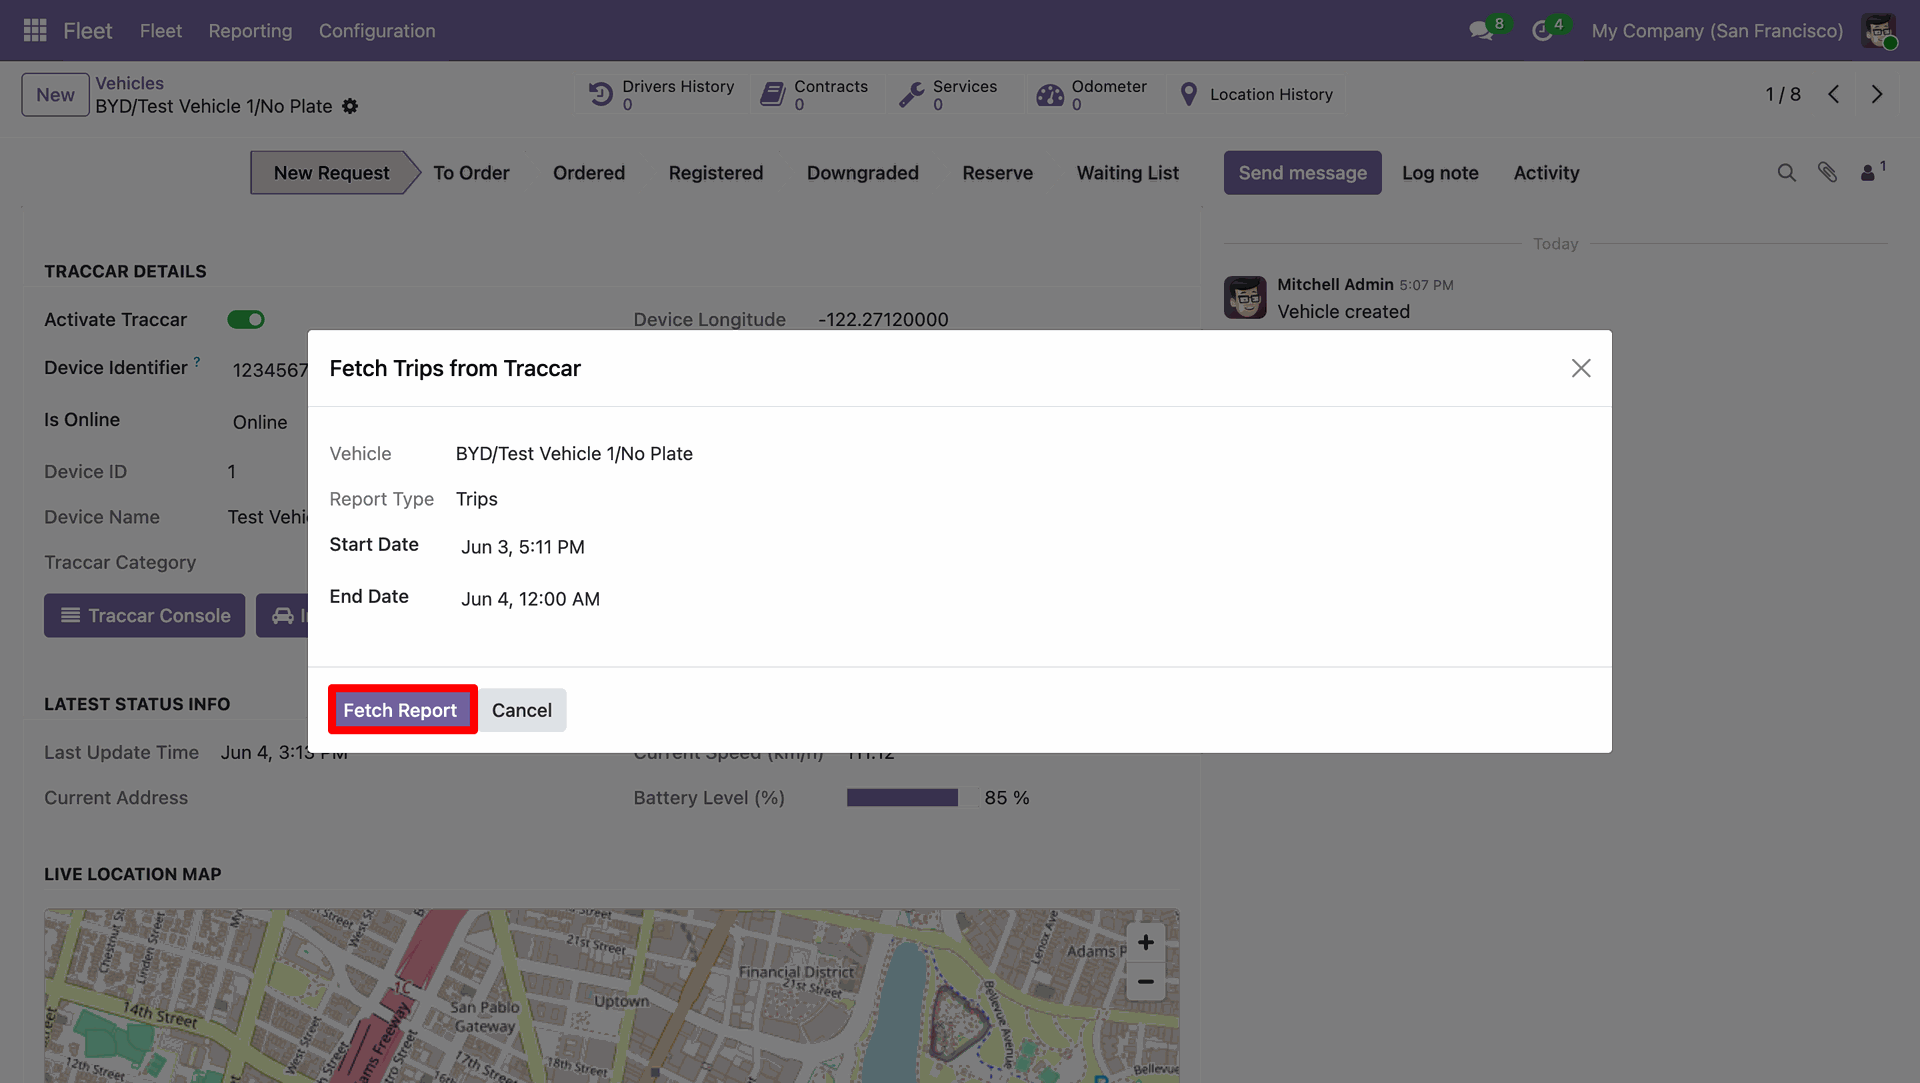Toggle the Activate Traccar switch

click(246, 319)
